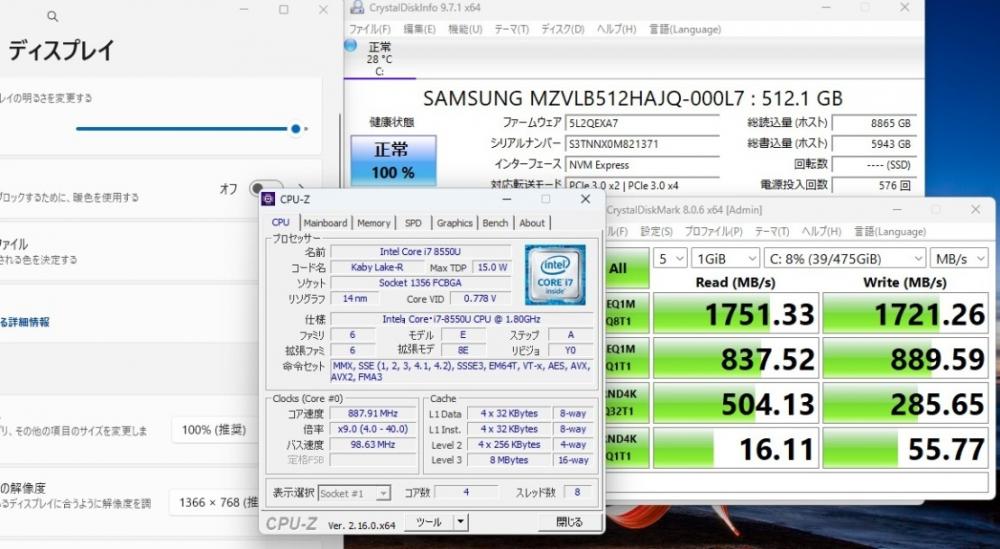Switch to the CPU tab in CPU-Z

(281, 223)
